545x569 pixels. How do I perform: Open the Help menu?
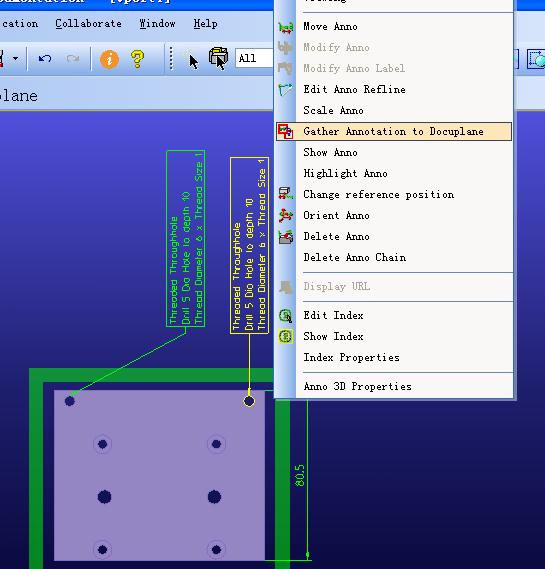[x=205, y=24]
